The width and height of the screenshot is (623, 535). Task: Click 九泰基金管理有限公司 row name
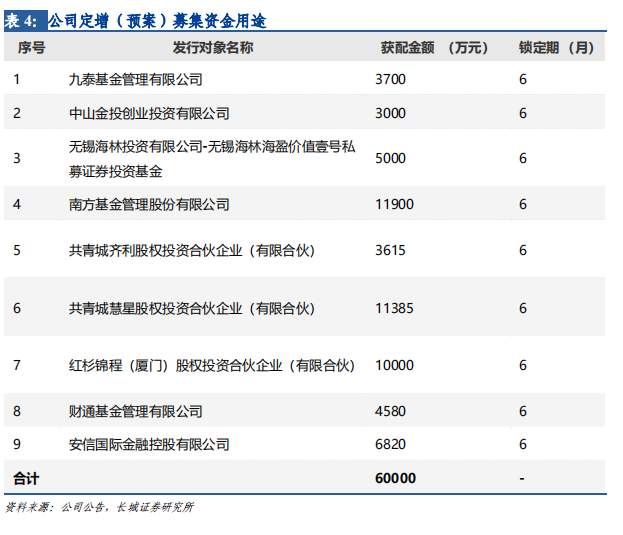click(135, 79)
